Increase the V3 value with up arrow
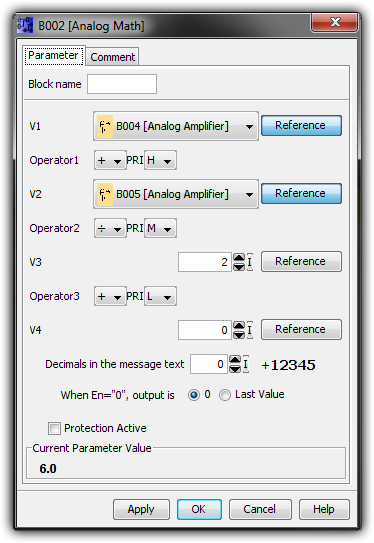The height and width of the screenshot is (543, 374). tap(239, 258)
